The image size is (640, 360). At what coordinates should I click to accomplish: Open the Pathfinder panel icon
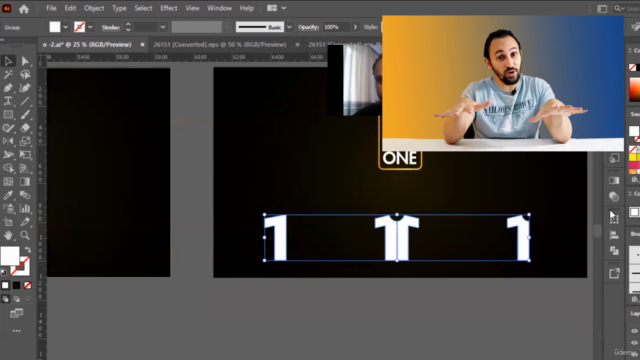614,251
